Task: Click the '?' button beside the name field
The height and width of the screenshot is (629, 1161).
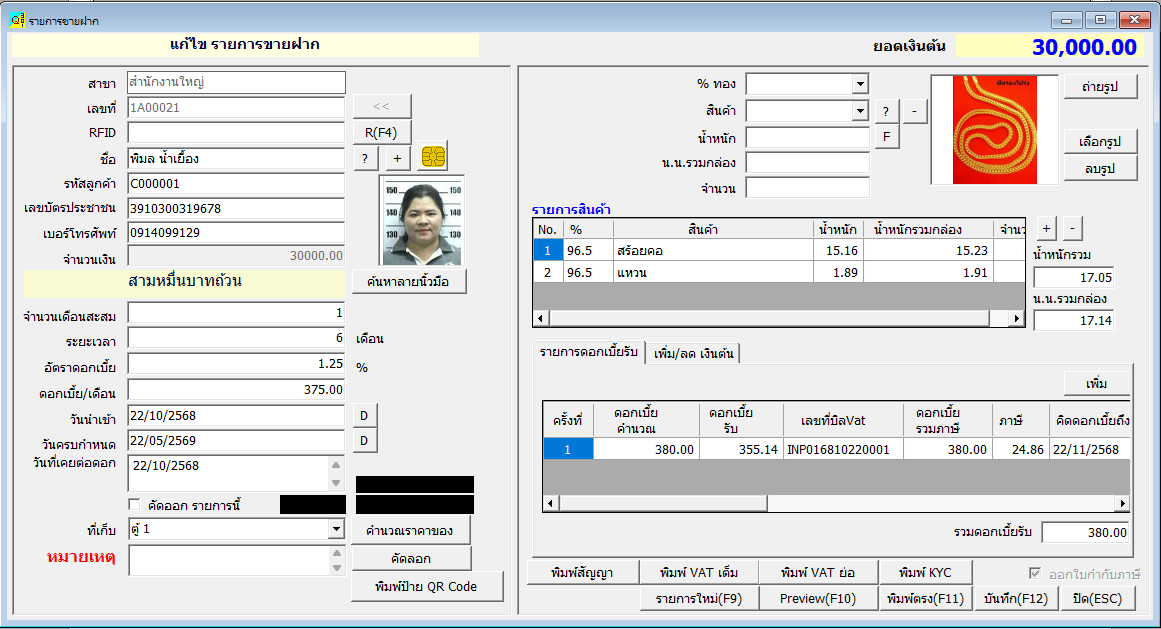Action: [x=364, y=158]
